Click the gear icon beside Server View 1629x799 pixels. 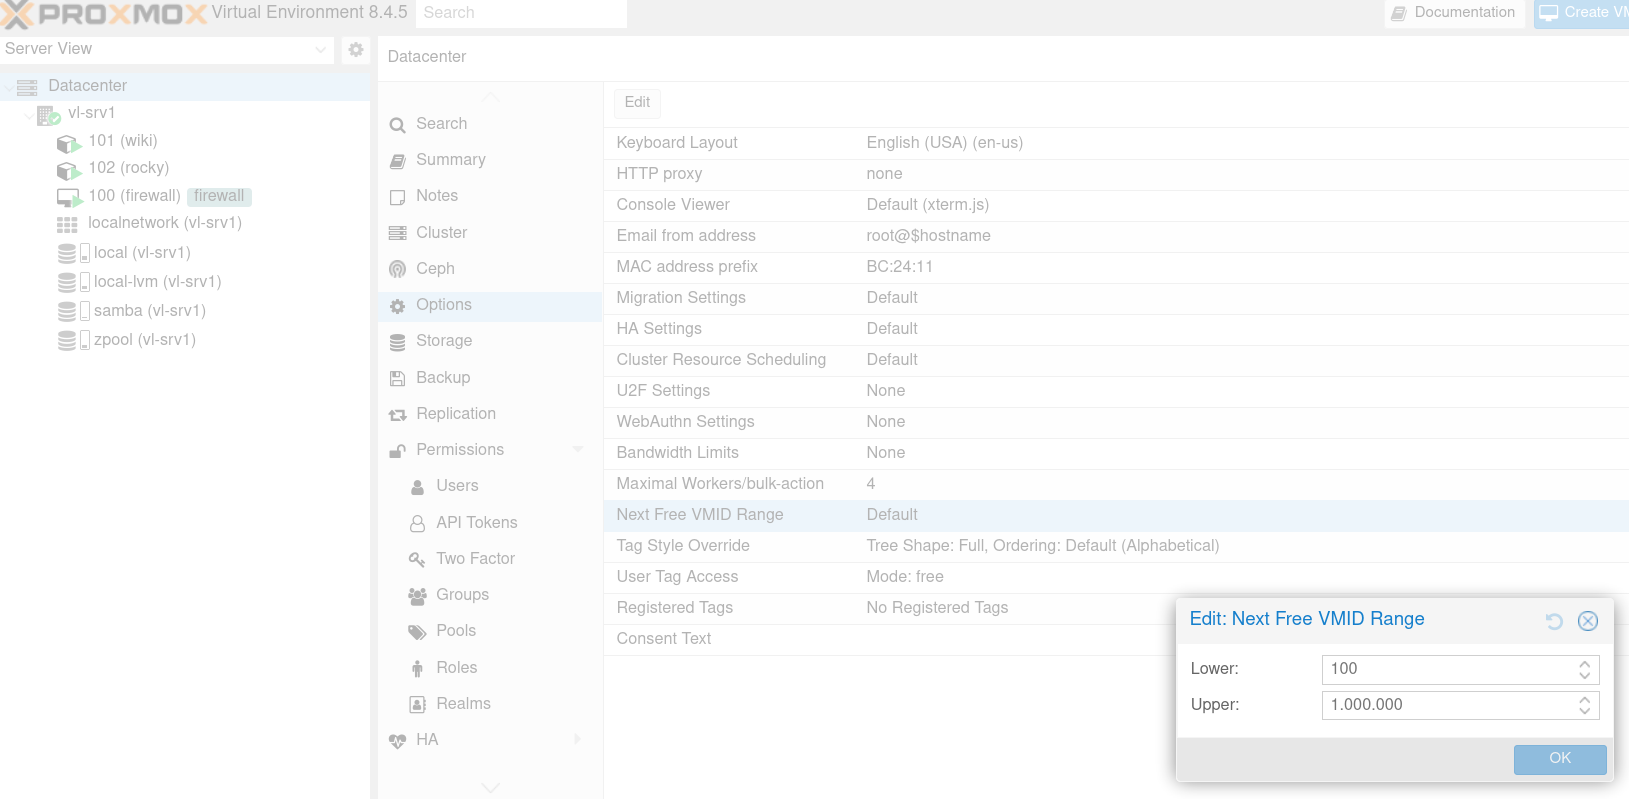(x=356, y=49)
